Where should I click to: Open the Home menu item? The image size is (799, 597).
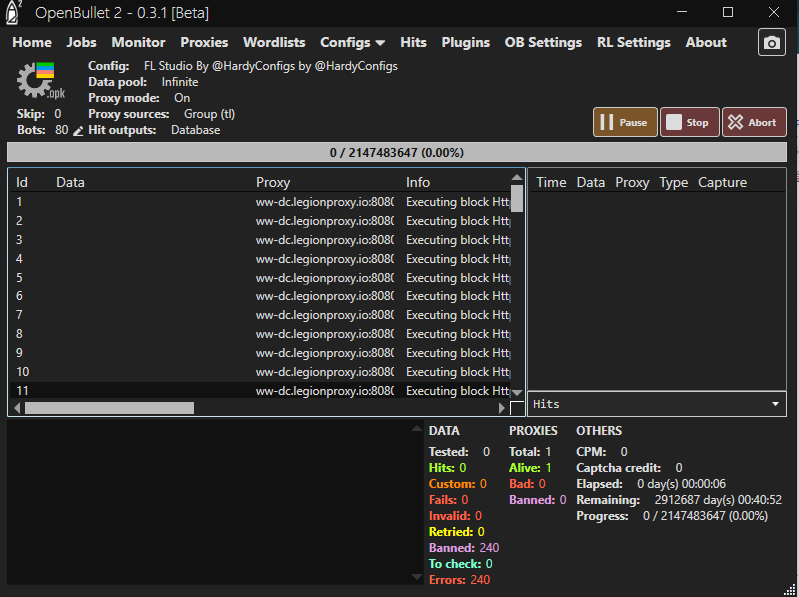[32, 42]
